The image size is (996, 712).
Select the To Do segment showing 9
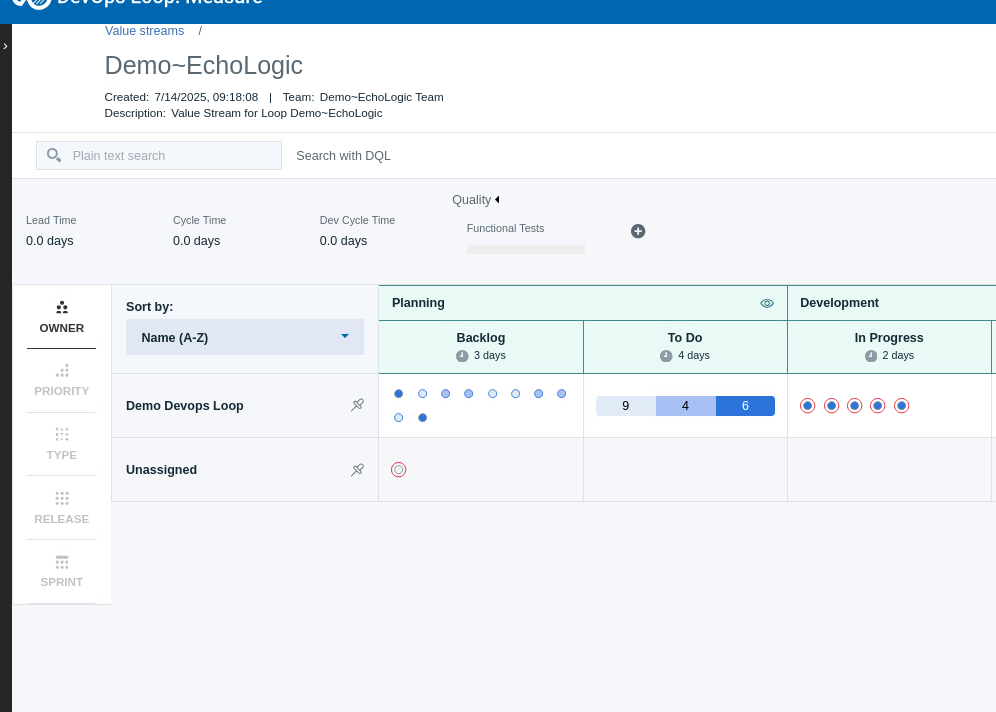(x=626, y=406)
